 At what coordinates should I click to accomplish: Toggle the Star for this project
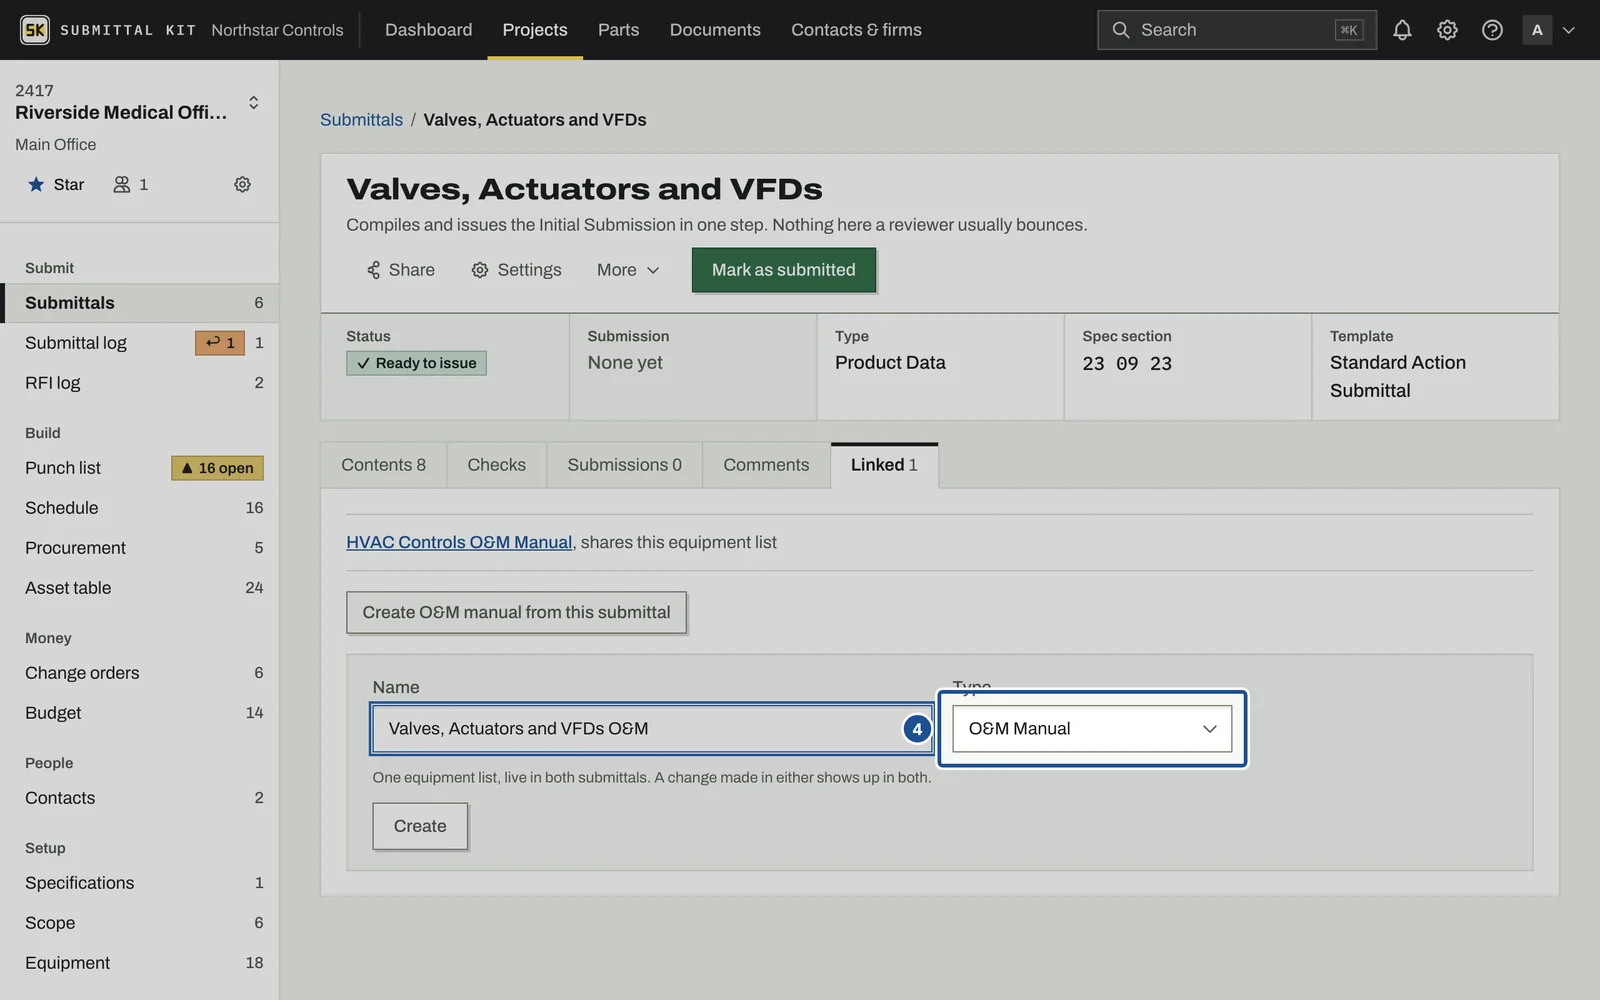(x=56, y=184)
